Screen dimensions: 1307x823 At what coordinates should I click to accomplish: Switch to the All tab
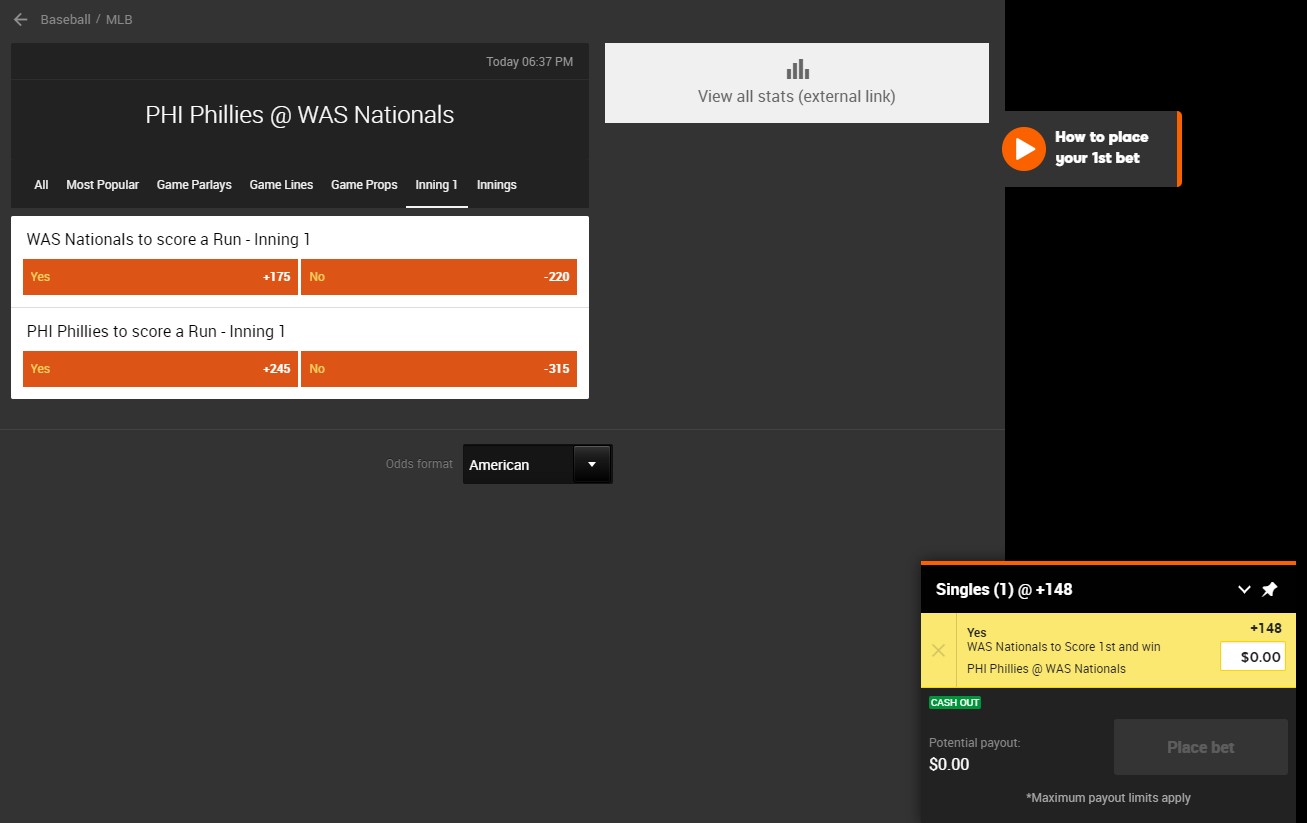[x=41, y=185]
